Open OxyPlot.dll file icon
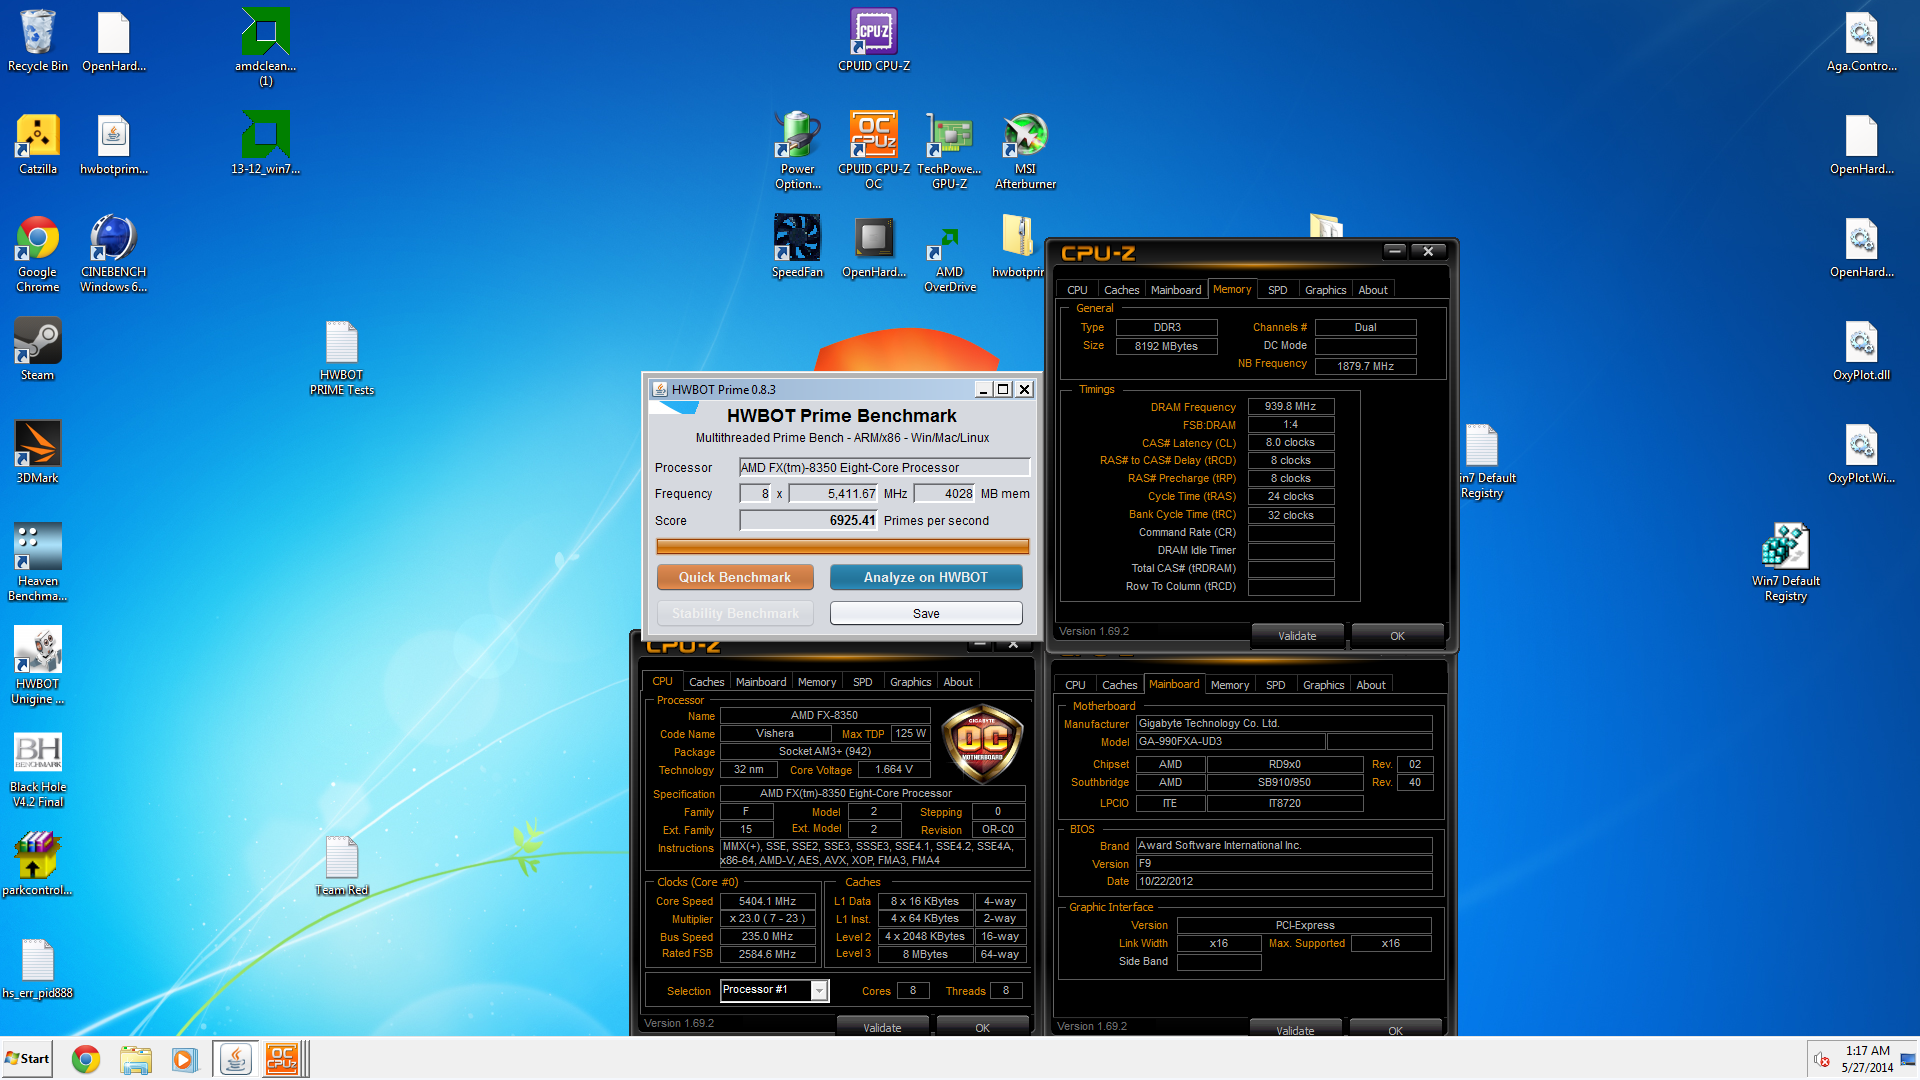This screenshot has height=1080, width=1920. point(1861,350)
